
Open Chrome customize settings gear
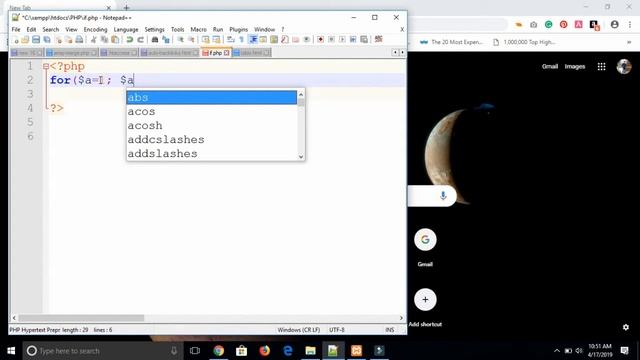tap(626, 327)
